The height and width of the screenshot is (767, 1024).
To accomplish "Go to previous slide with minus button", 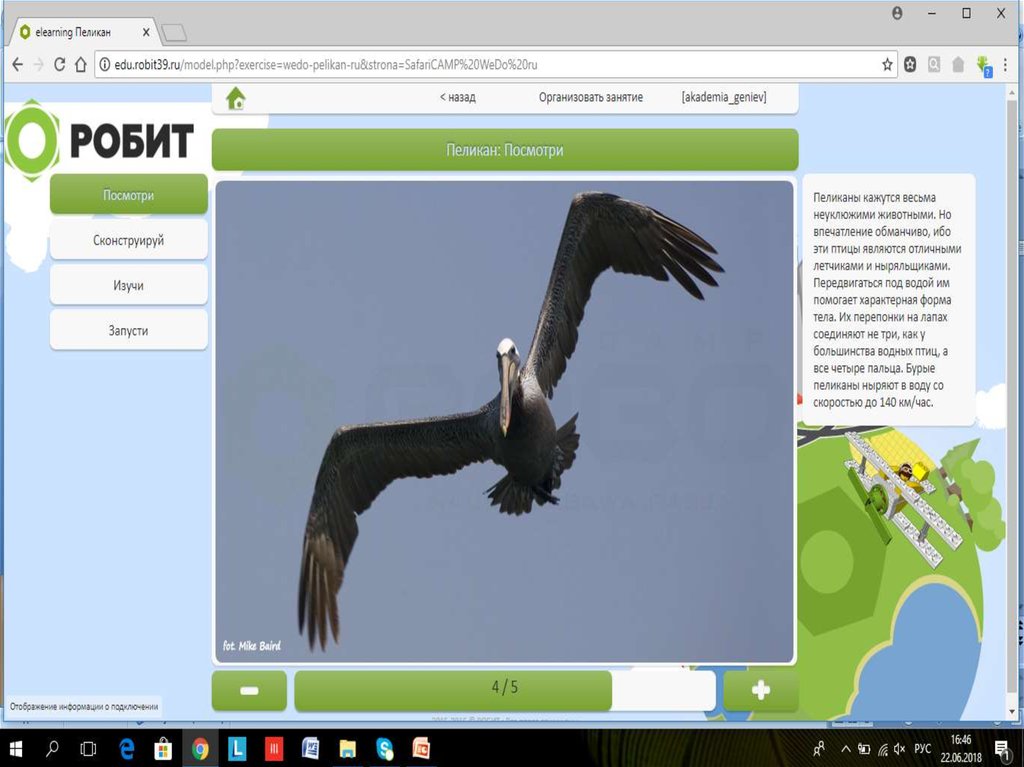I will coord(249,691).
